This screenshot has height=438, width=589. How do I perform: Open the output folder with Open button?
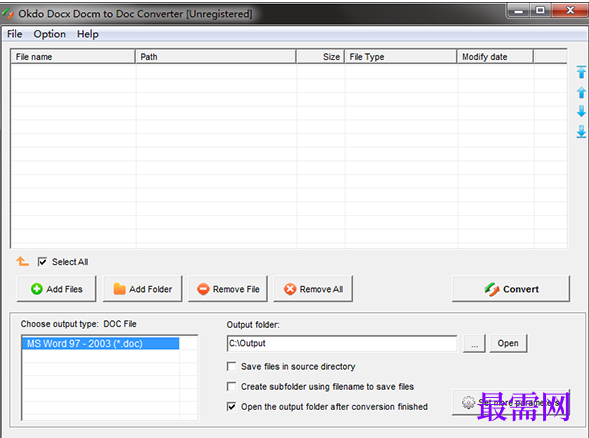(x=508, y=343)
